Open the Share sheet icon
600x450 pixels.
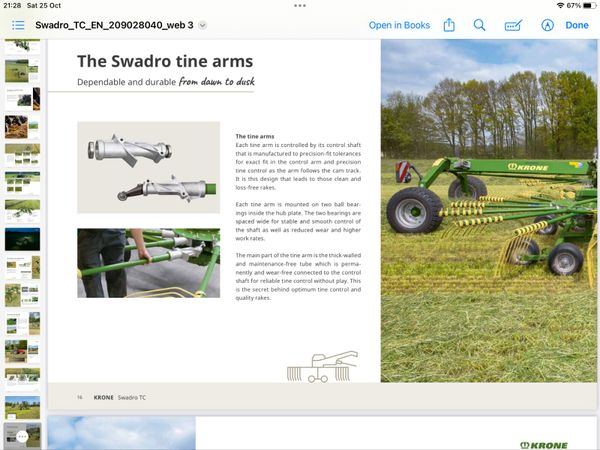pyautogui.click(x=449, y=25)
